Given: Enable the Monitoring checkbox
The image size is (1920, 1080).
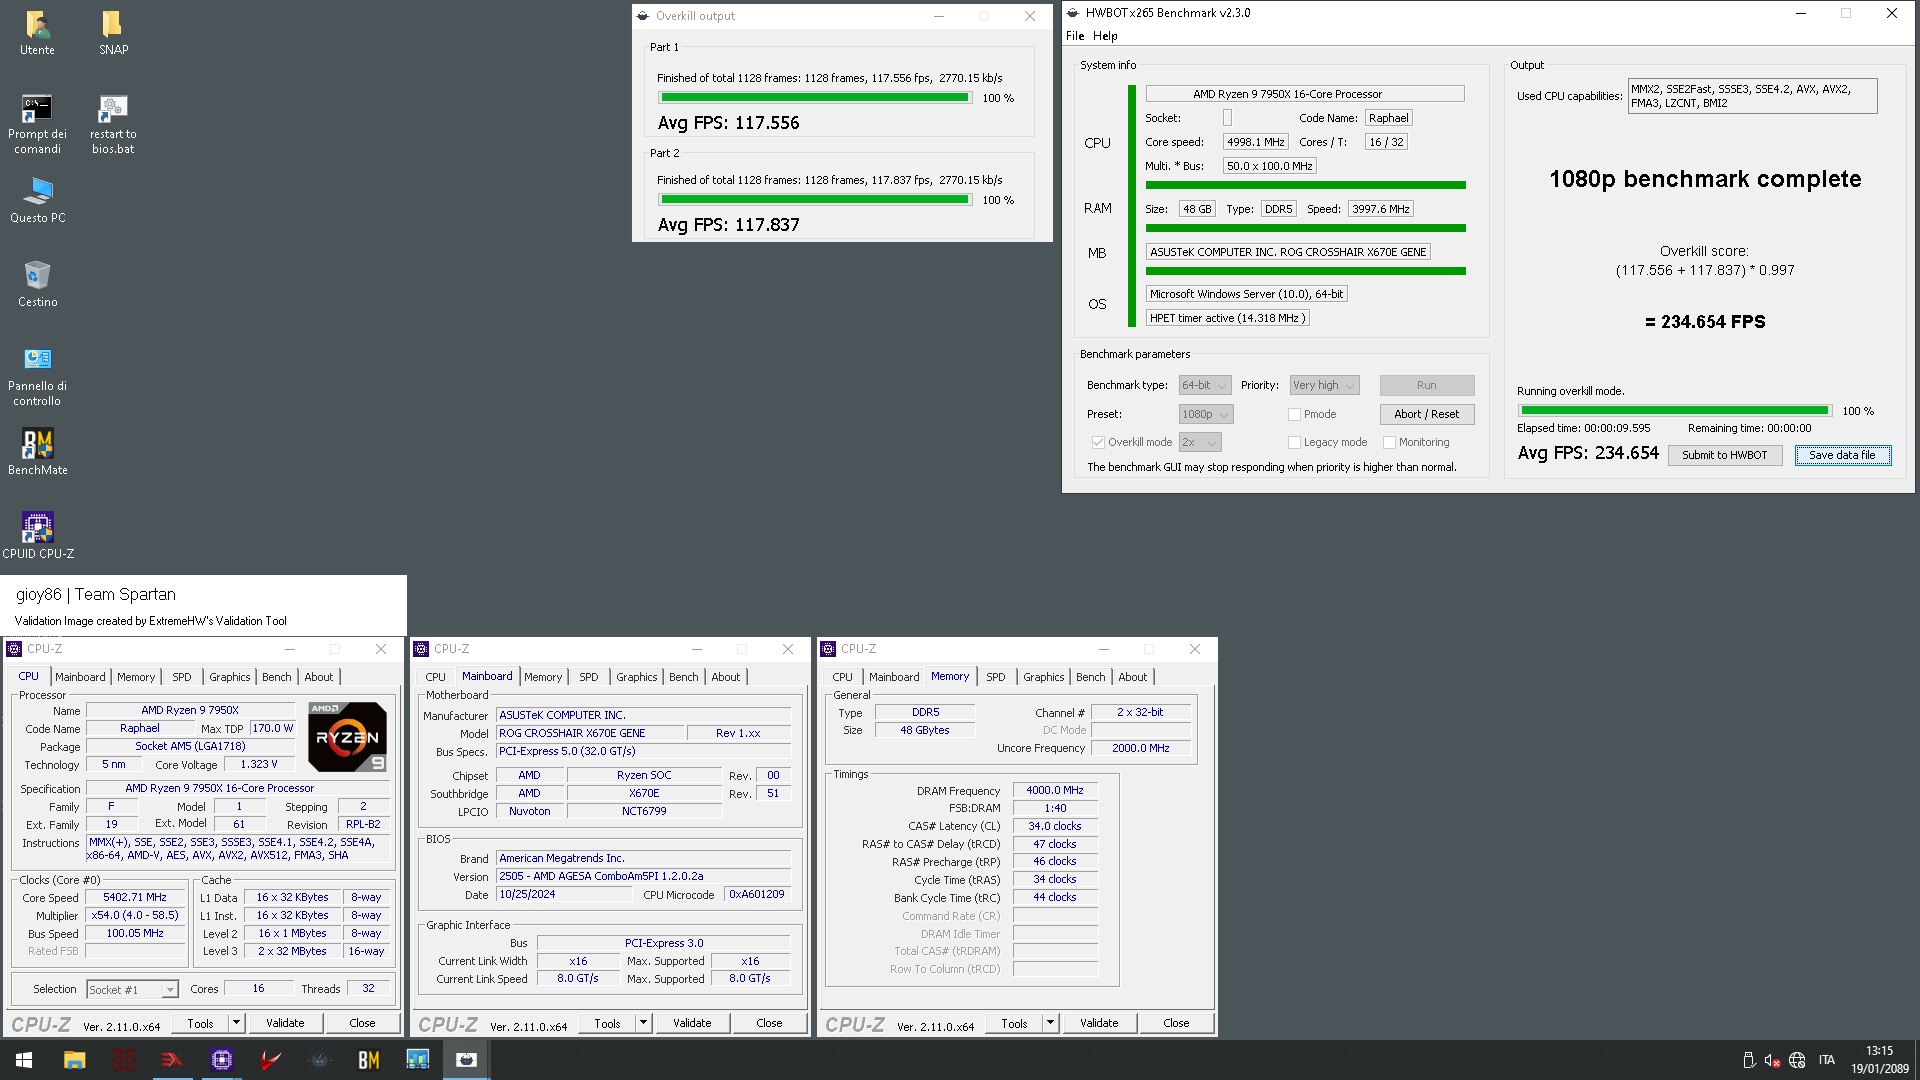Looking at the screenshot, I should pos(1389,442).
